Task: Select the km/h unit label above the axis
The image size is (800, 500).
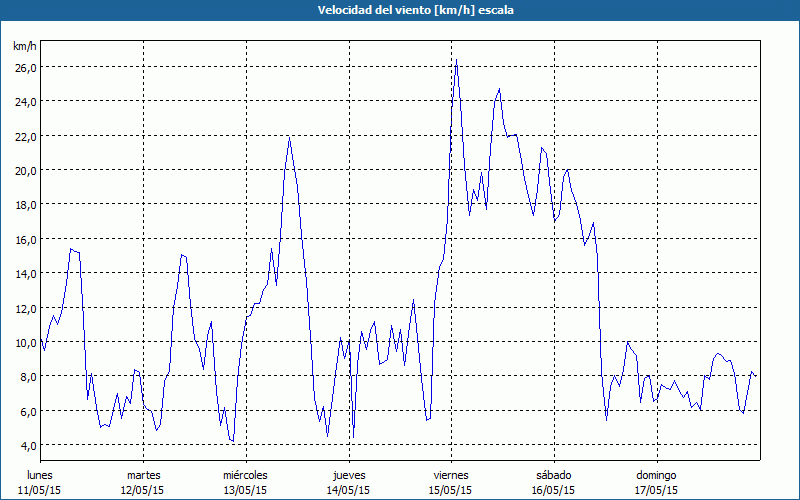Action: [x=25, y=46]
